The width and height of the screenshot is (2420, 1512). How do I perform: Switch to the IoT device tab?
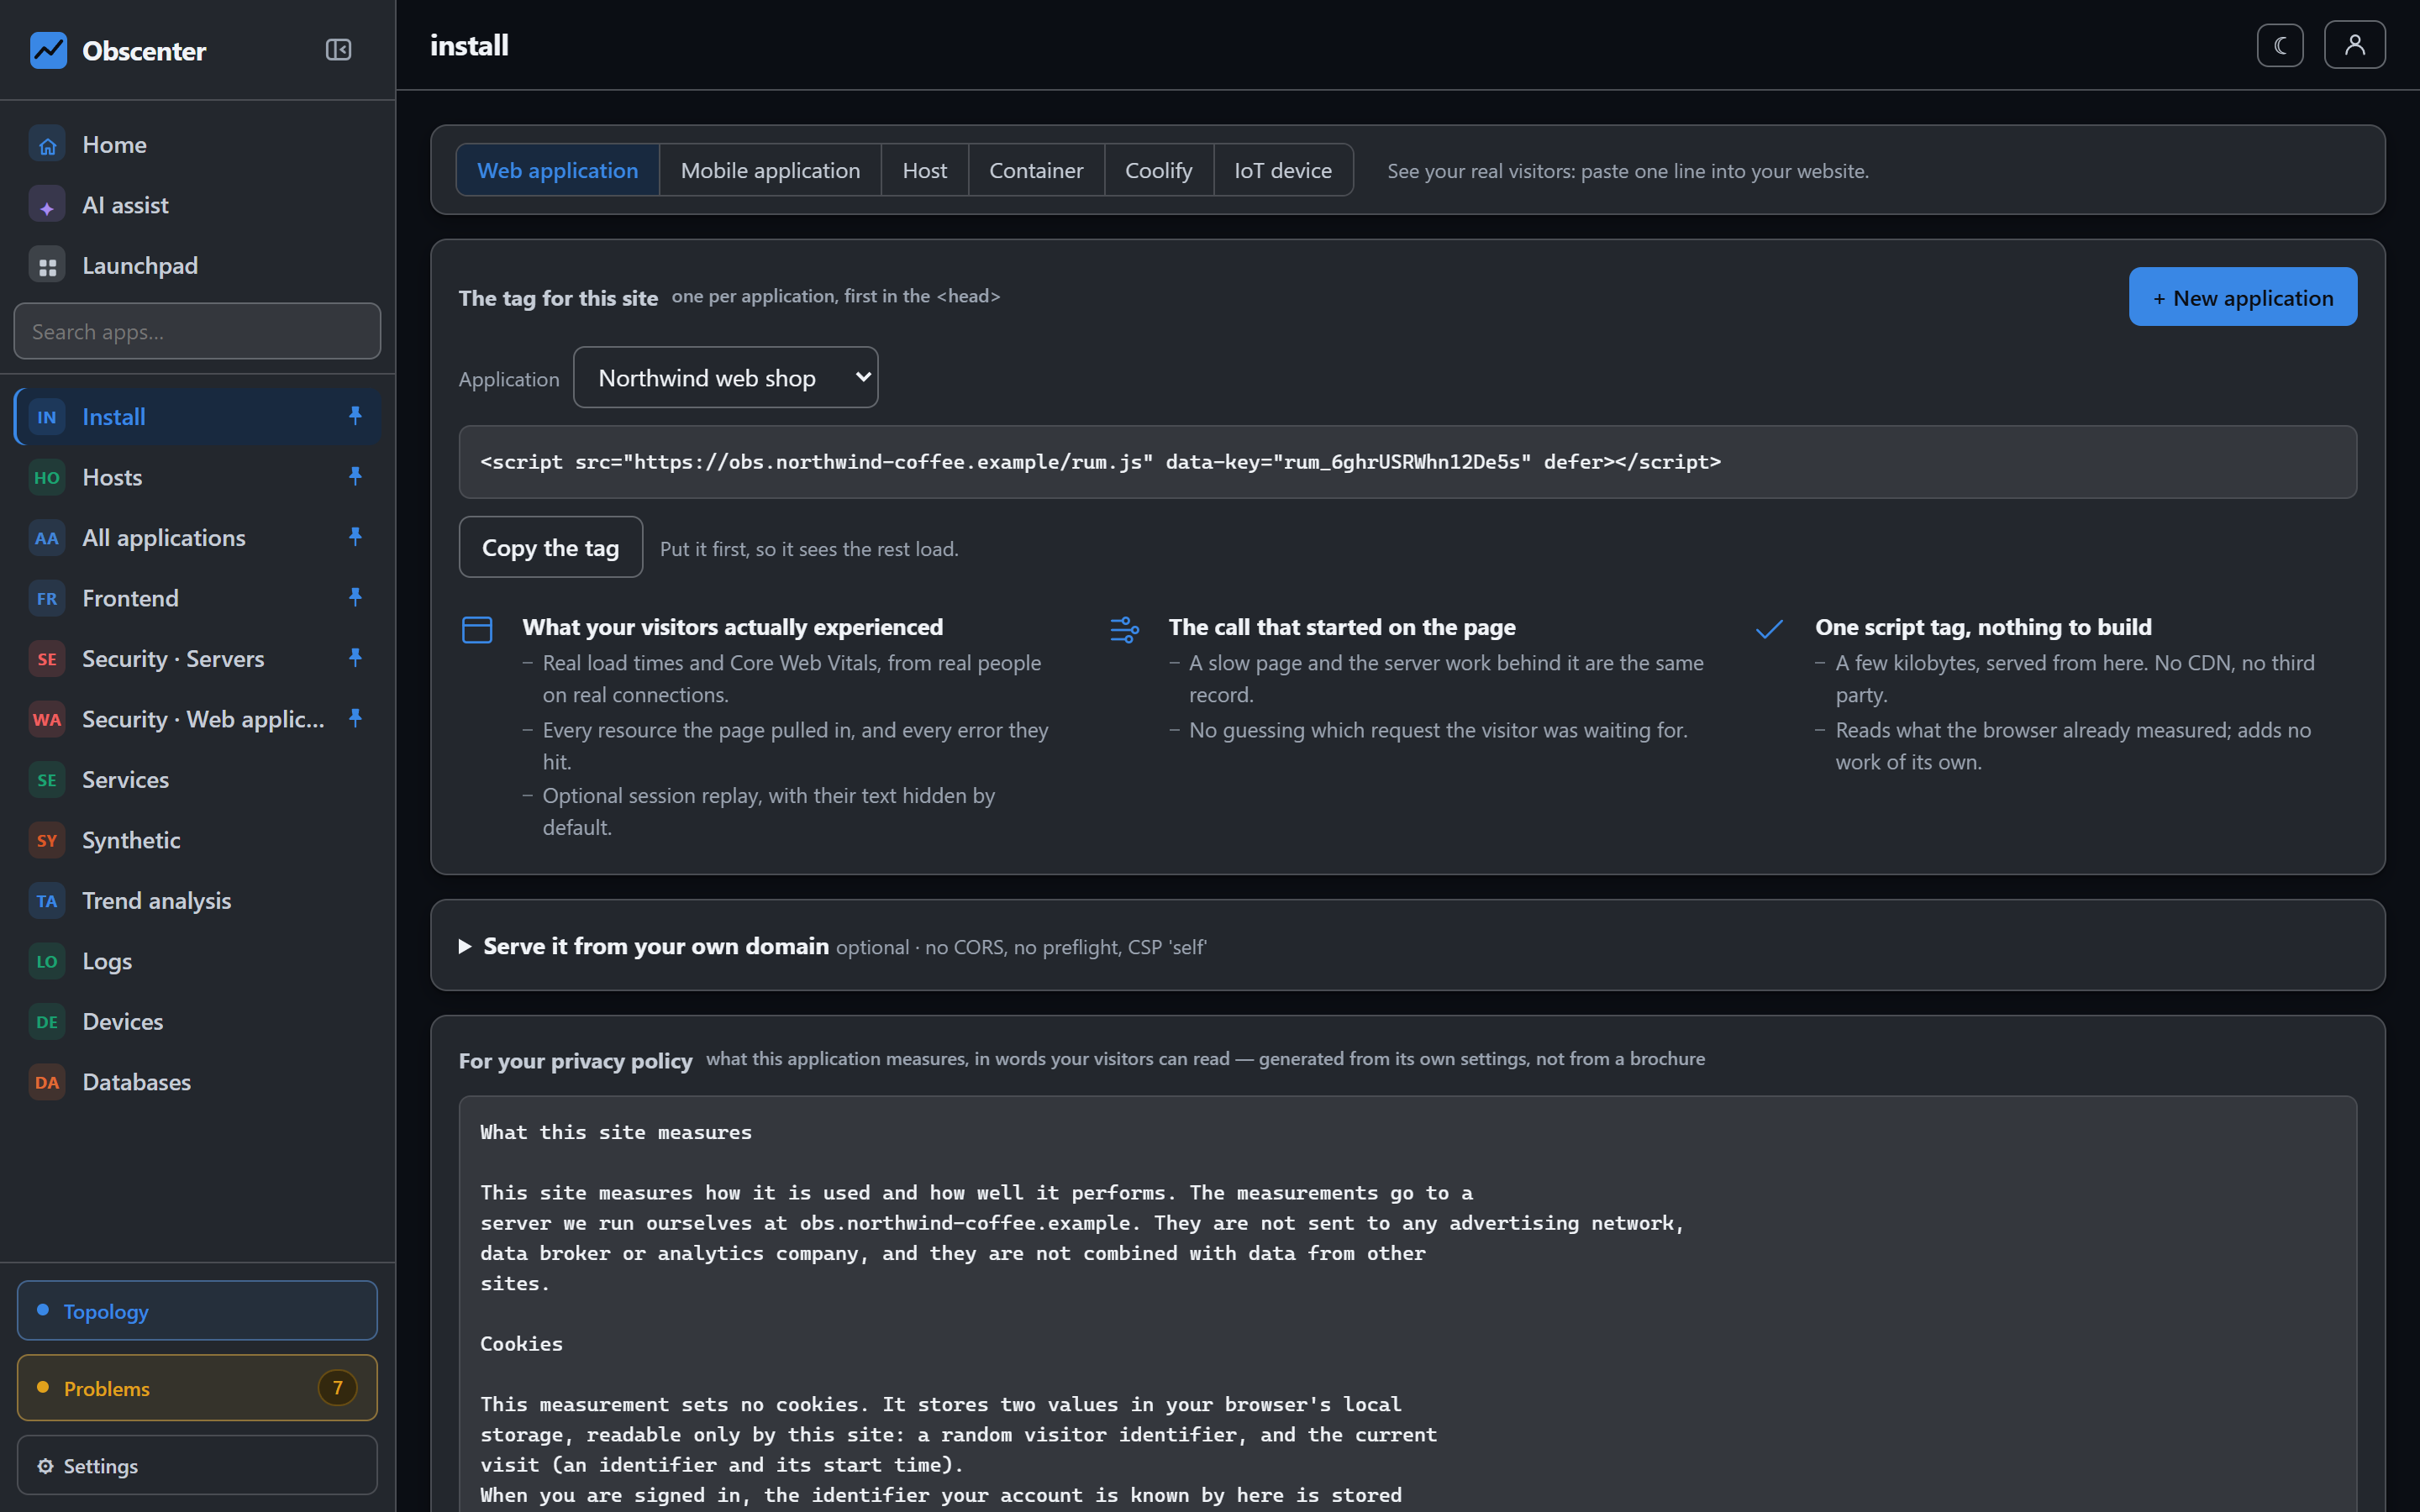[1283, 170]
